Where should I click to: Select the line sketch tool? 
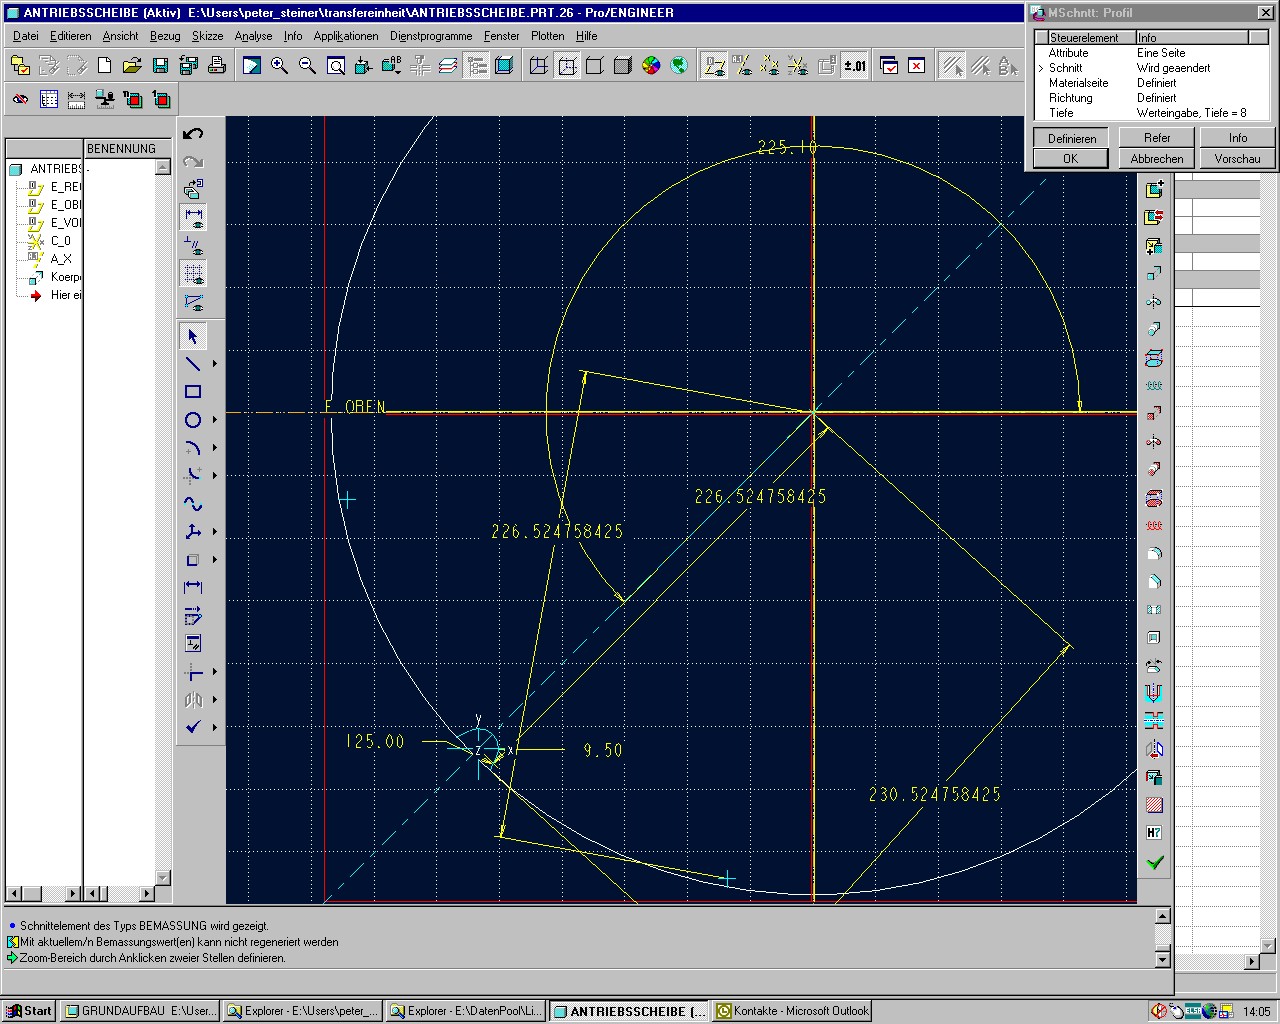pos(193,364)
